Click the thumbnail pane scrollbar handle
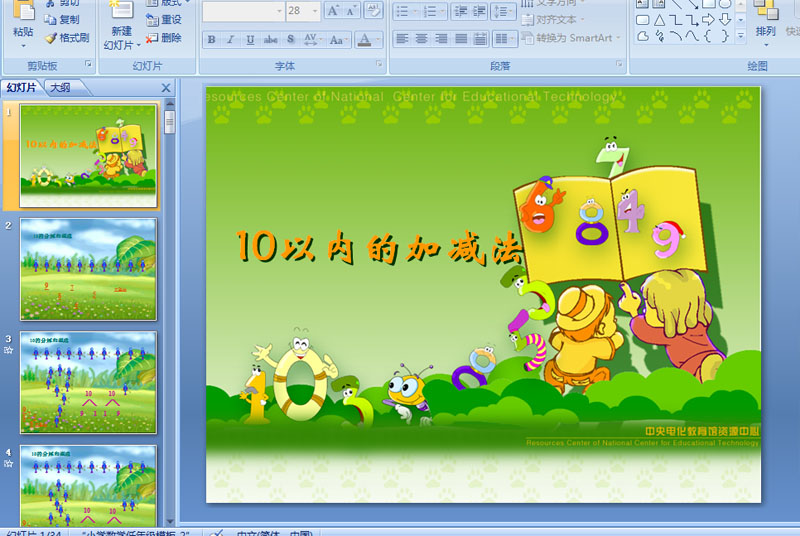This screenshot has height=536, width=800. click(x=170, y=122)
